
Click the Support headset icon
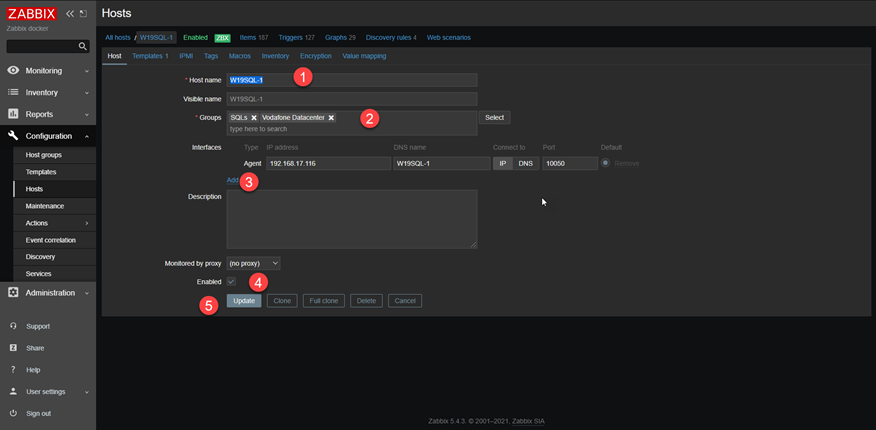point(13,326)
